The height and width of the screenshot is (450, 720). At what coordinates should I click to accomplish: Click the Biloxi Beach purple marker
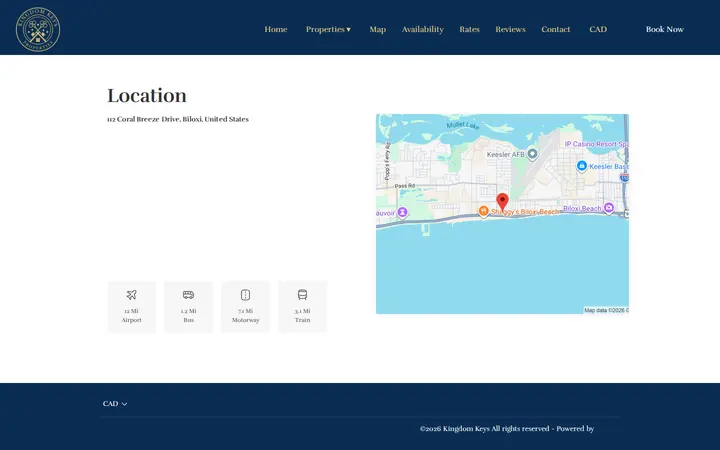click(x=608, y=208)
